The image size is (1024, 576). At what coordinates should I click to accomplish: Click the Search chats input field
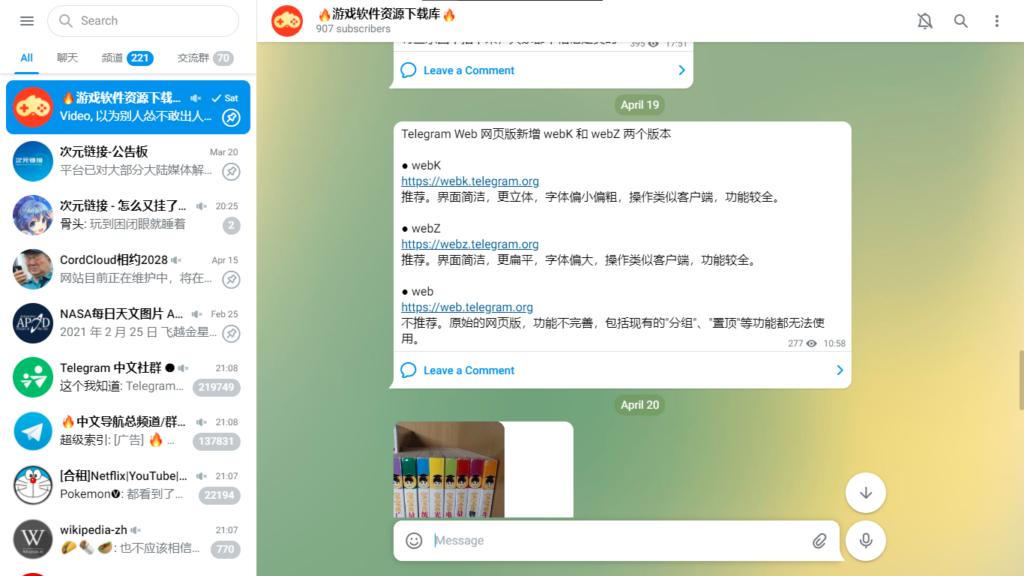(x=143, y=21)
